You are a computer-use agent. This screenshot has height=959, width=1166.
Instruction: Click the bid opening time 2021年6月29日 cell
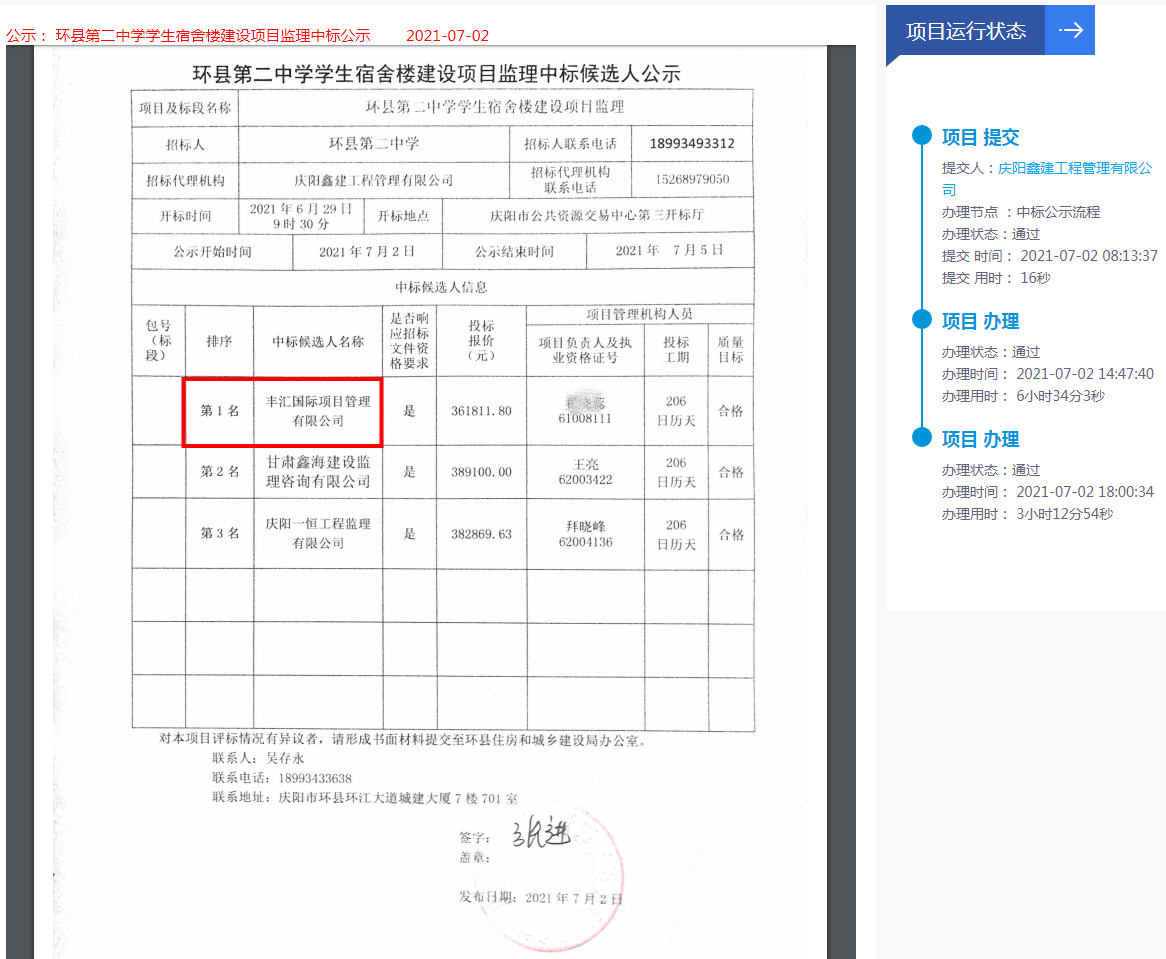(300, 216)
